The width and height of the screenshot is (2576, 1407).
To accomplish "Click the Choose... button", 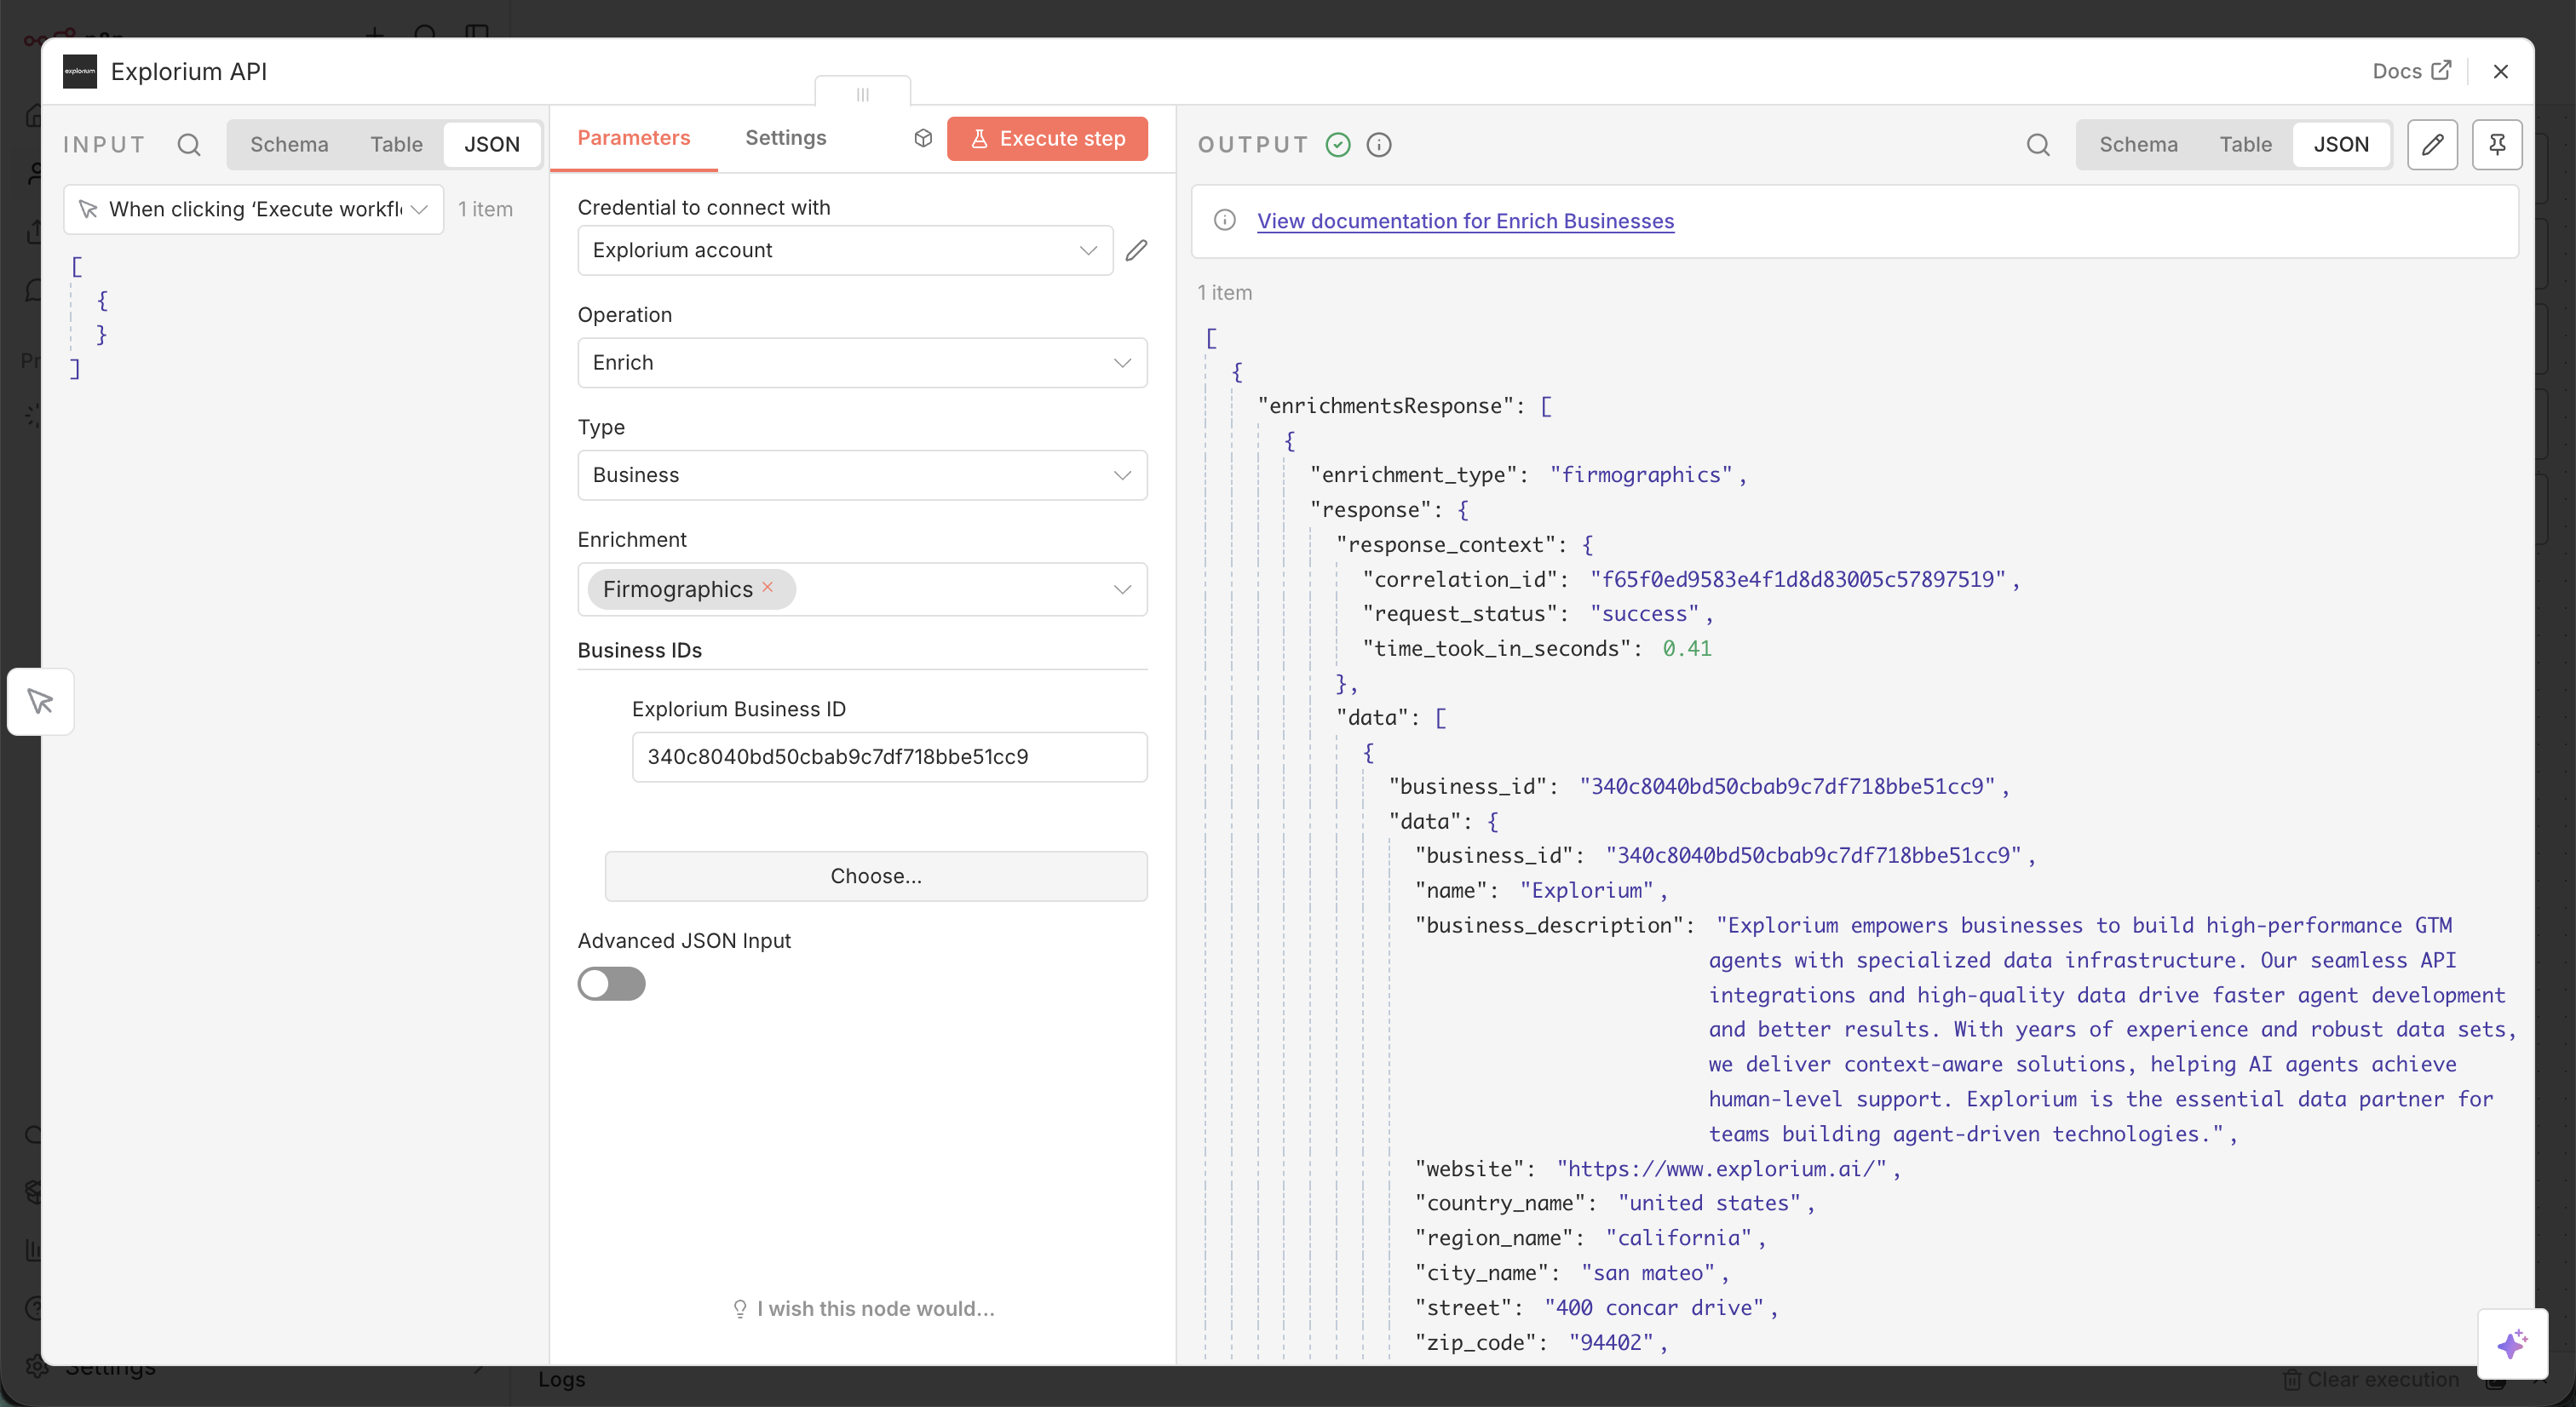I will 876,876.
